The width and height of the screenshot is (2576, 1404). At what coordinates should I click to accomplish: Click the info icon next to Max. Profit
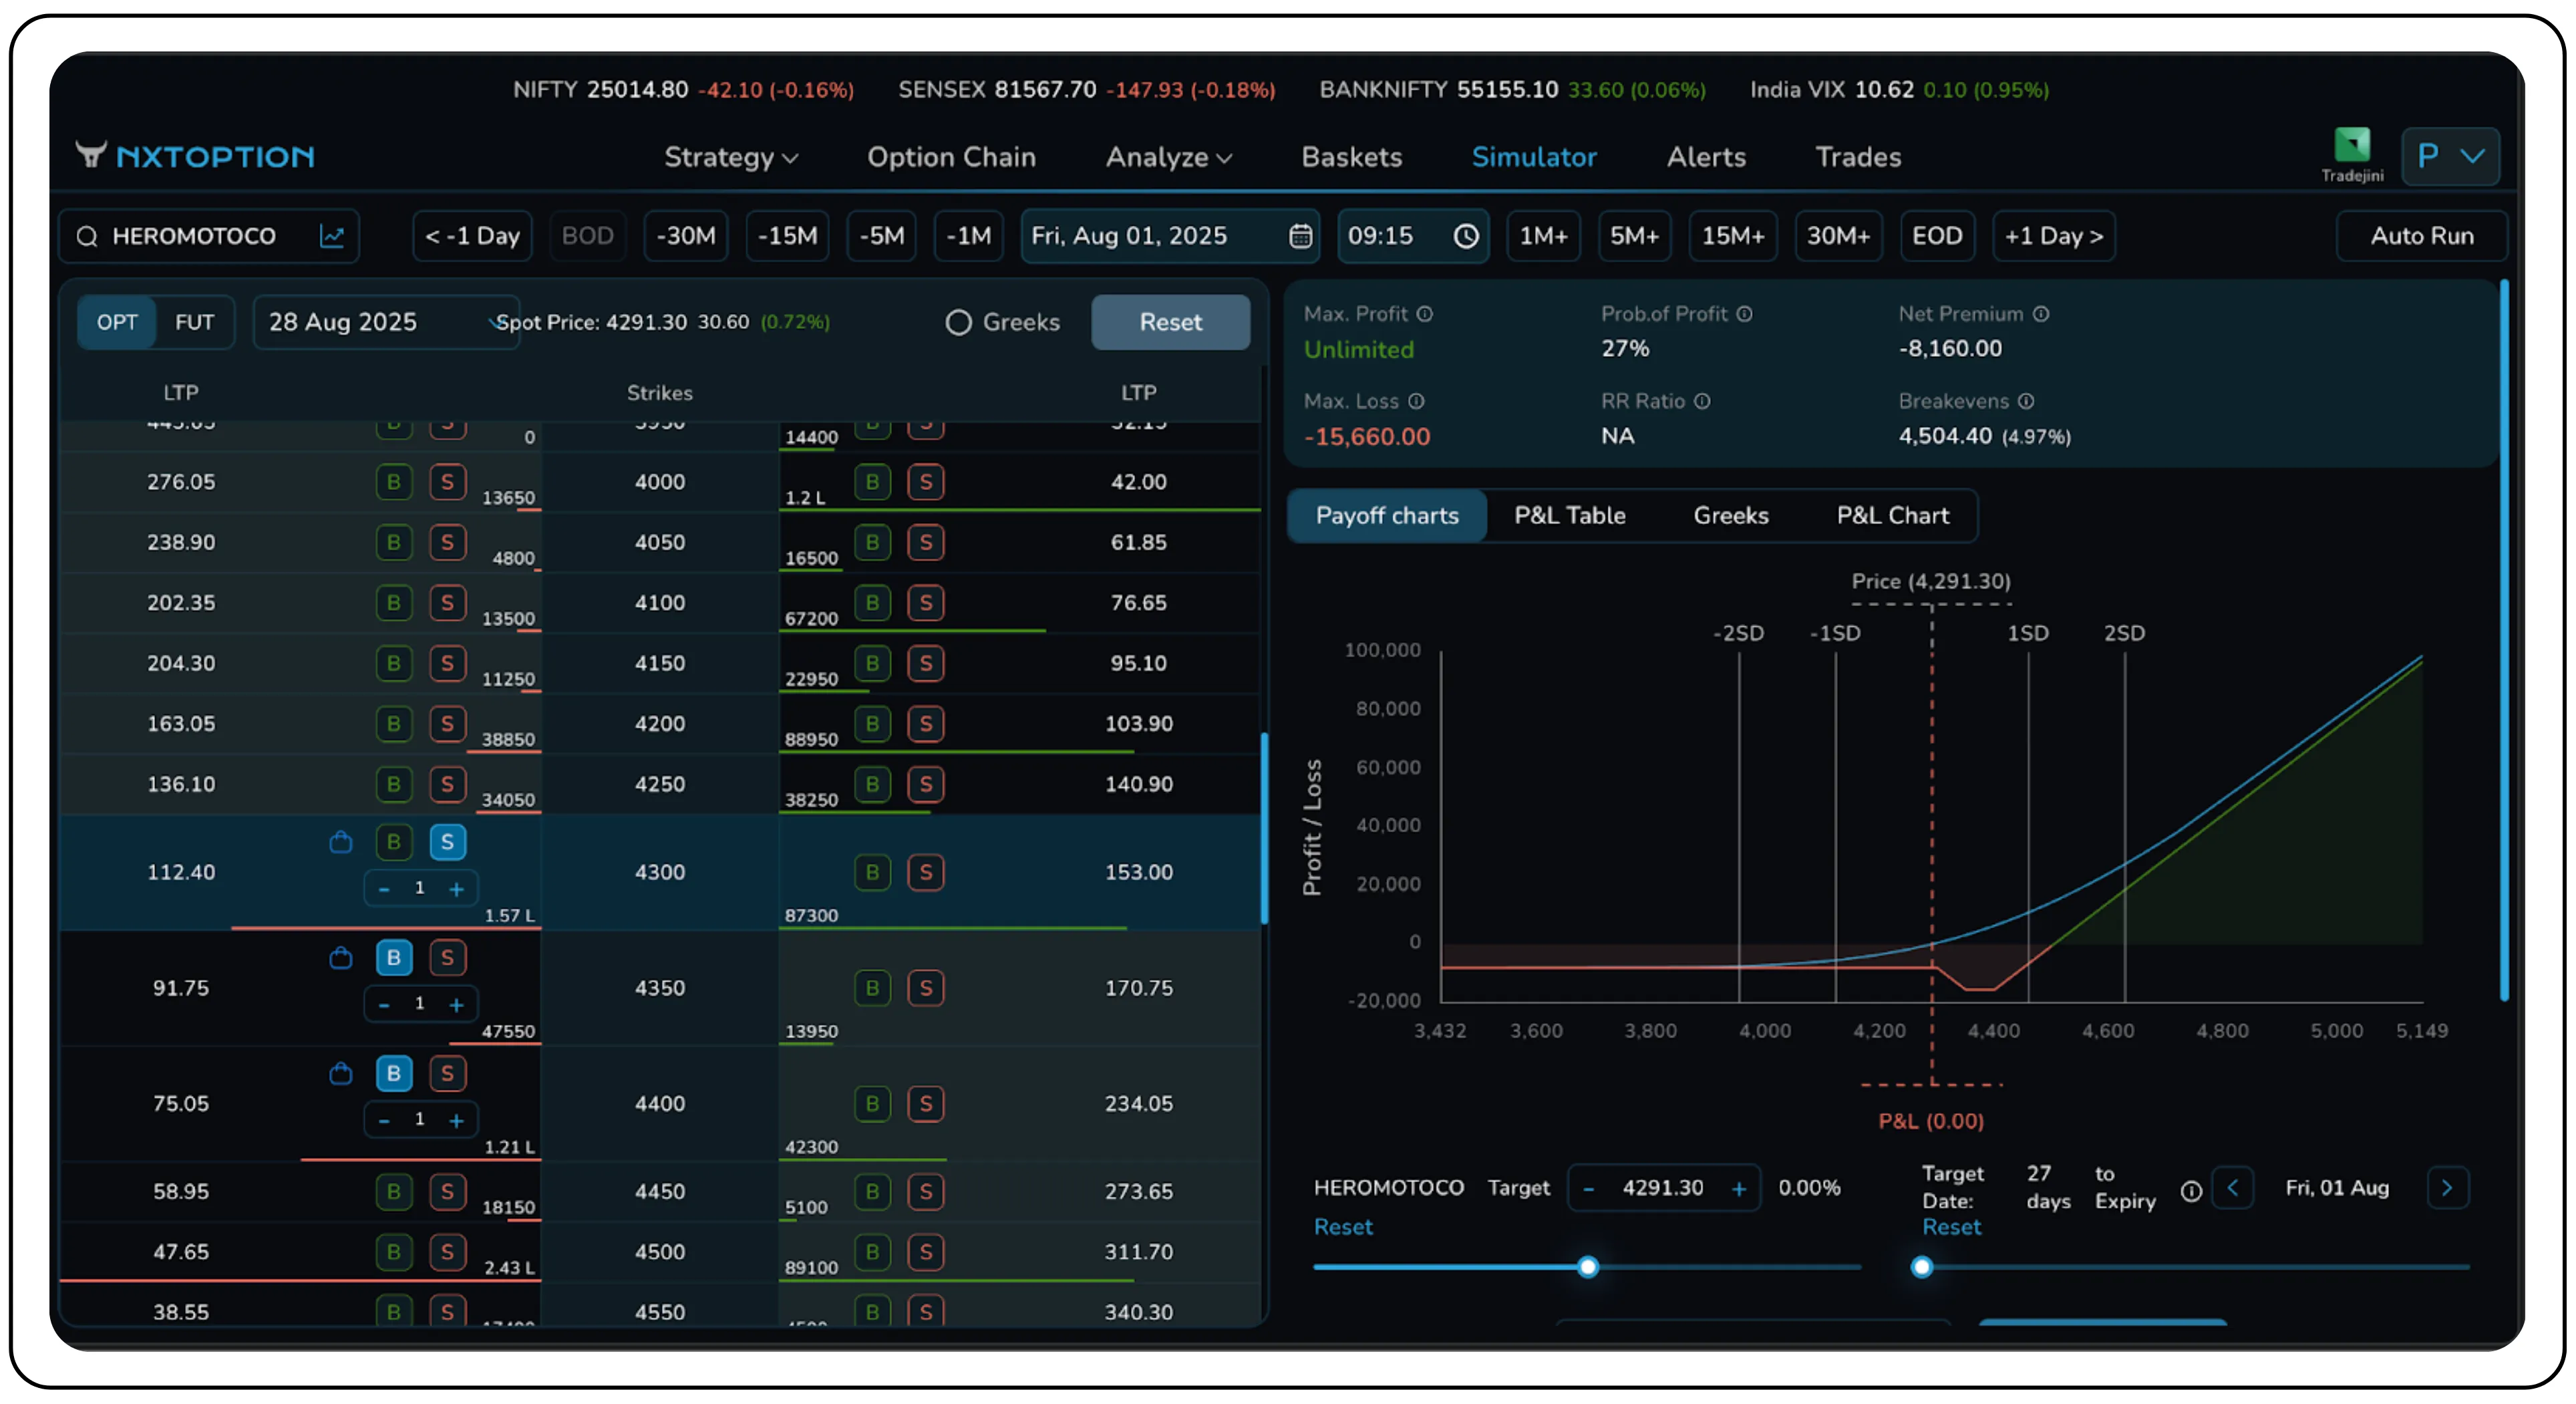1425,313
